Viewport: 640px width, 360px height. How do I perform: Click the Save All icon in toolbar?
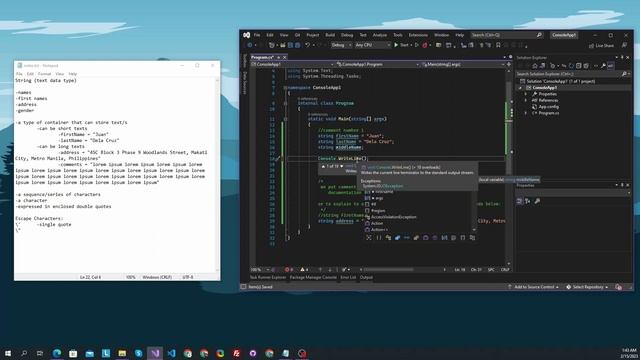pos(297,45)
